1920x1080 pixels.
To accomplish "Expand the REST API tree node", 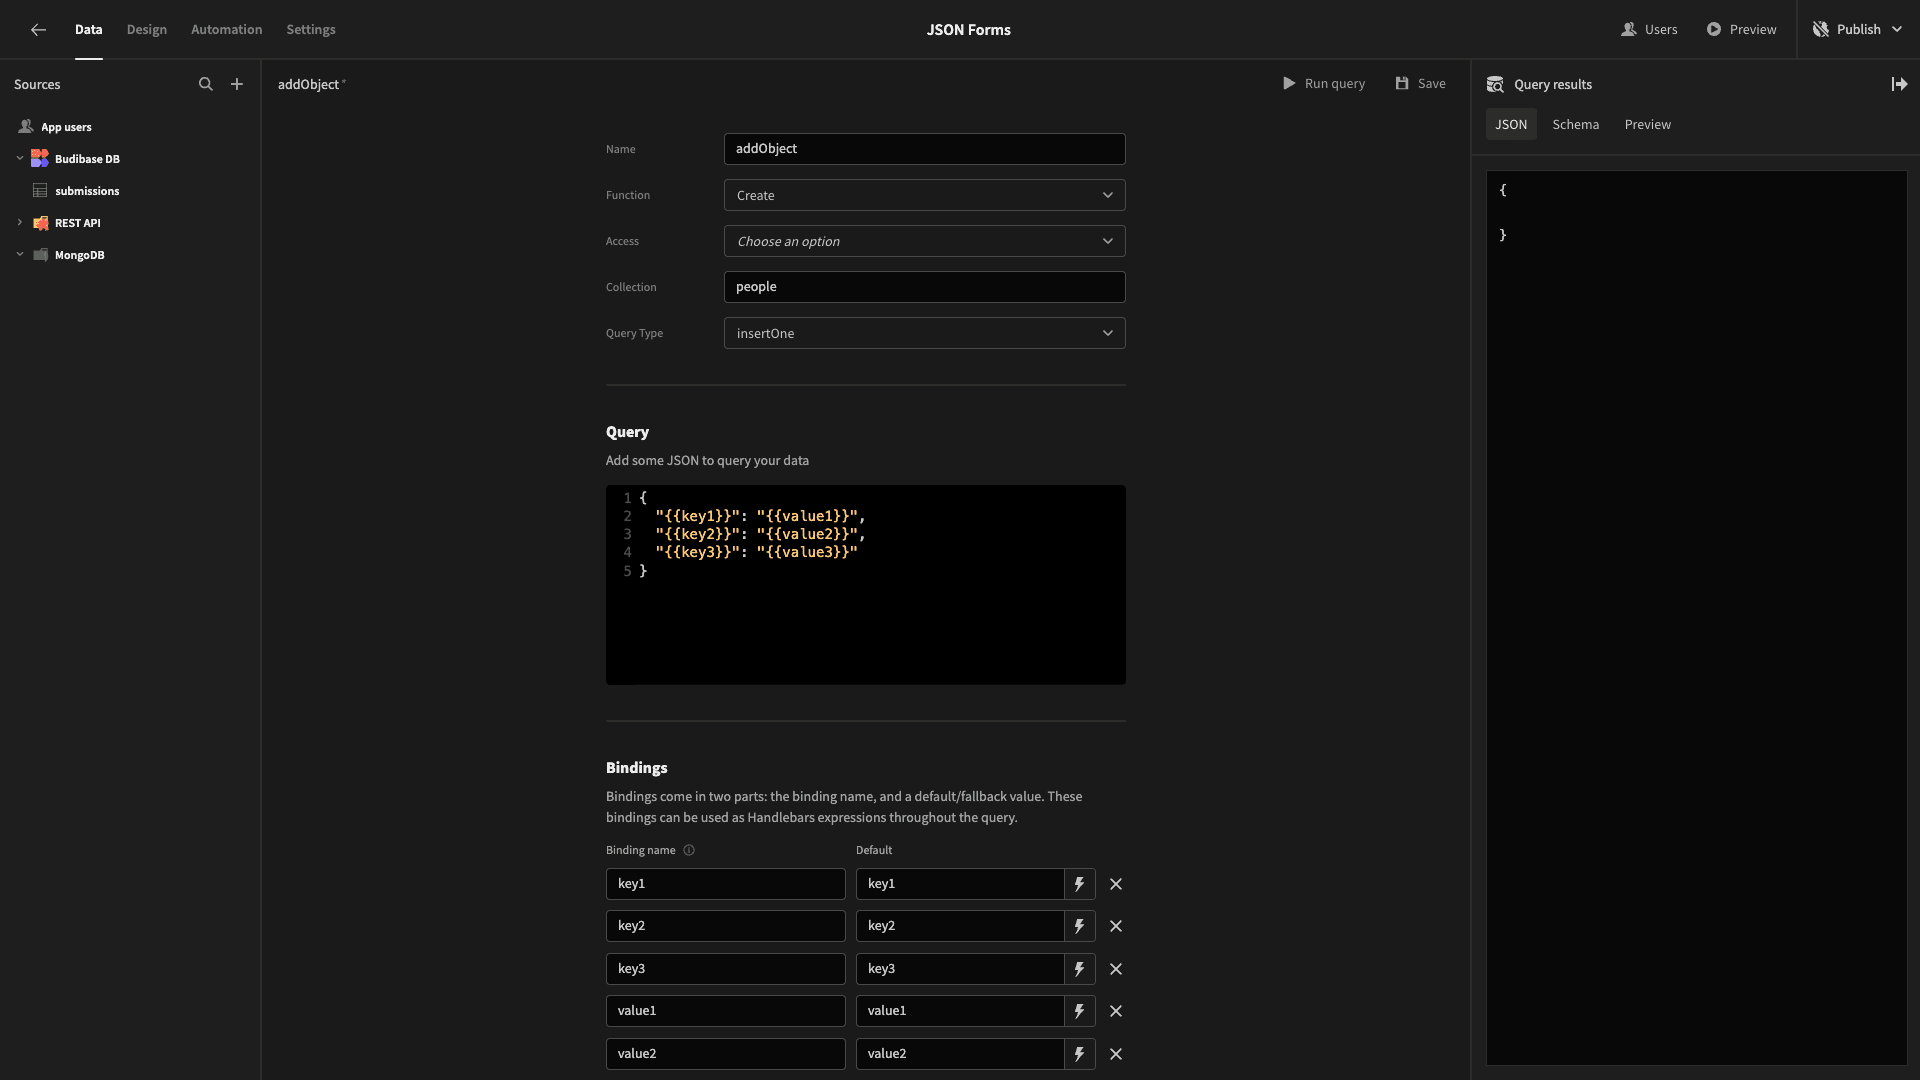I will pos(19,222).
